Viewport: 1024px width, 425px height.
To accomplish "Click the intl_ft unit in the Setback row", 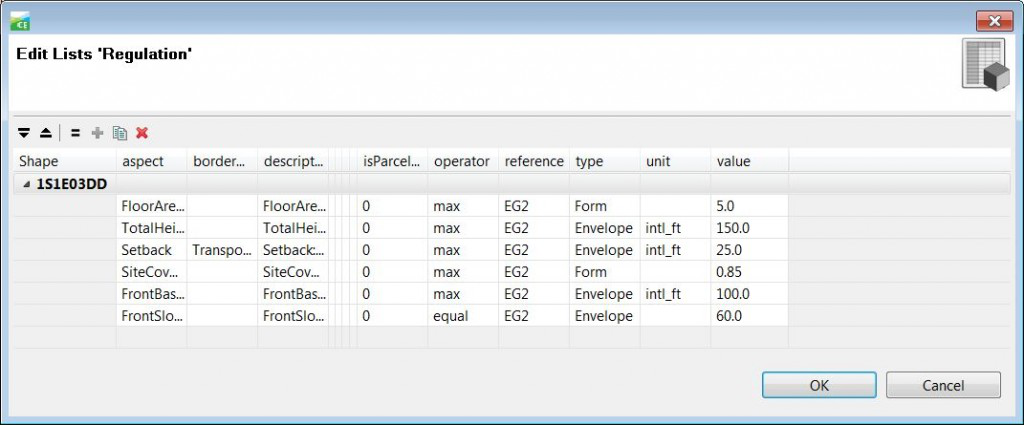I will pyautogui.click(x=675, y=250).
